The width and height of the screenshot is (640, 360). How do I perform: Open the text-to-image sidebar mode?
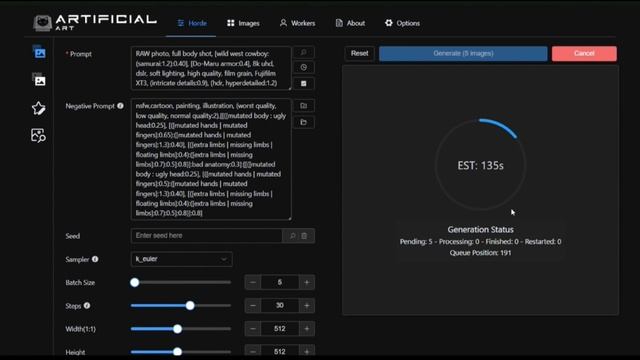click(x=39, y=52)
